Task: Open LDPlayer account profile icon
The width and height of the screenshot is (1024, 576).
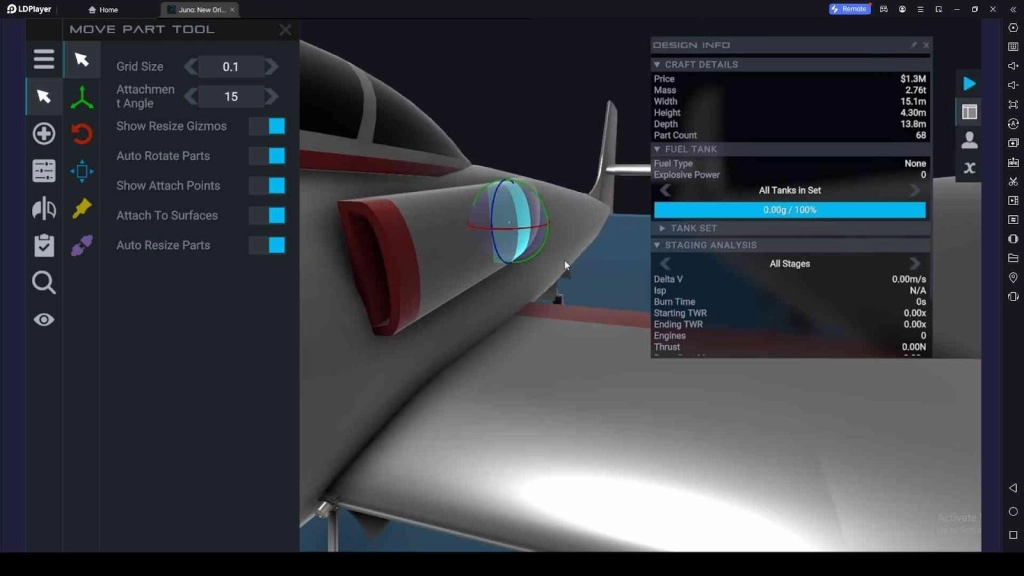Action: (902, 9)
